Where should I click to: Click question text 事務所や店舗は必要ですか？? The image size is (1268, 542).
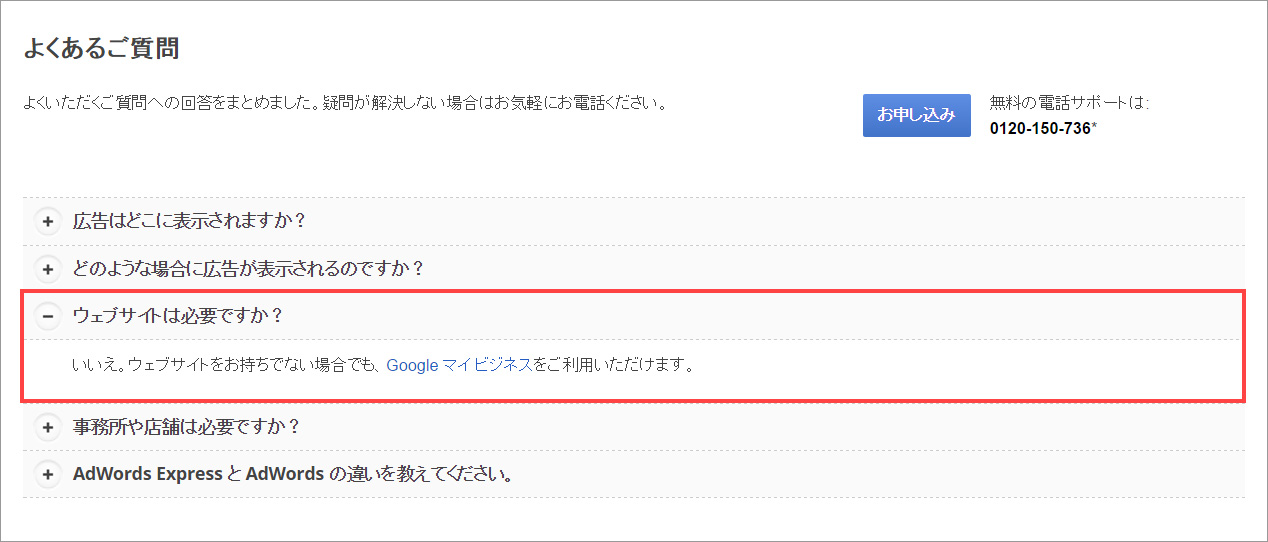click(187, 426)
